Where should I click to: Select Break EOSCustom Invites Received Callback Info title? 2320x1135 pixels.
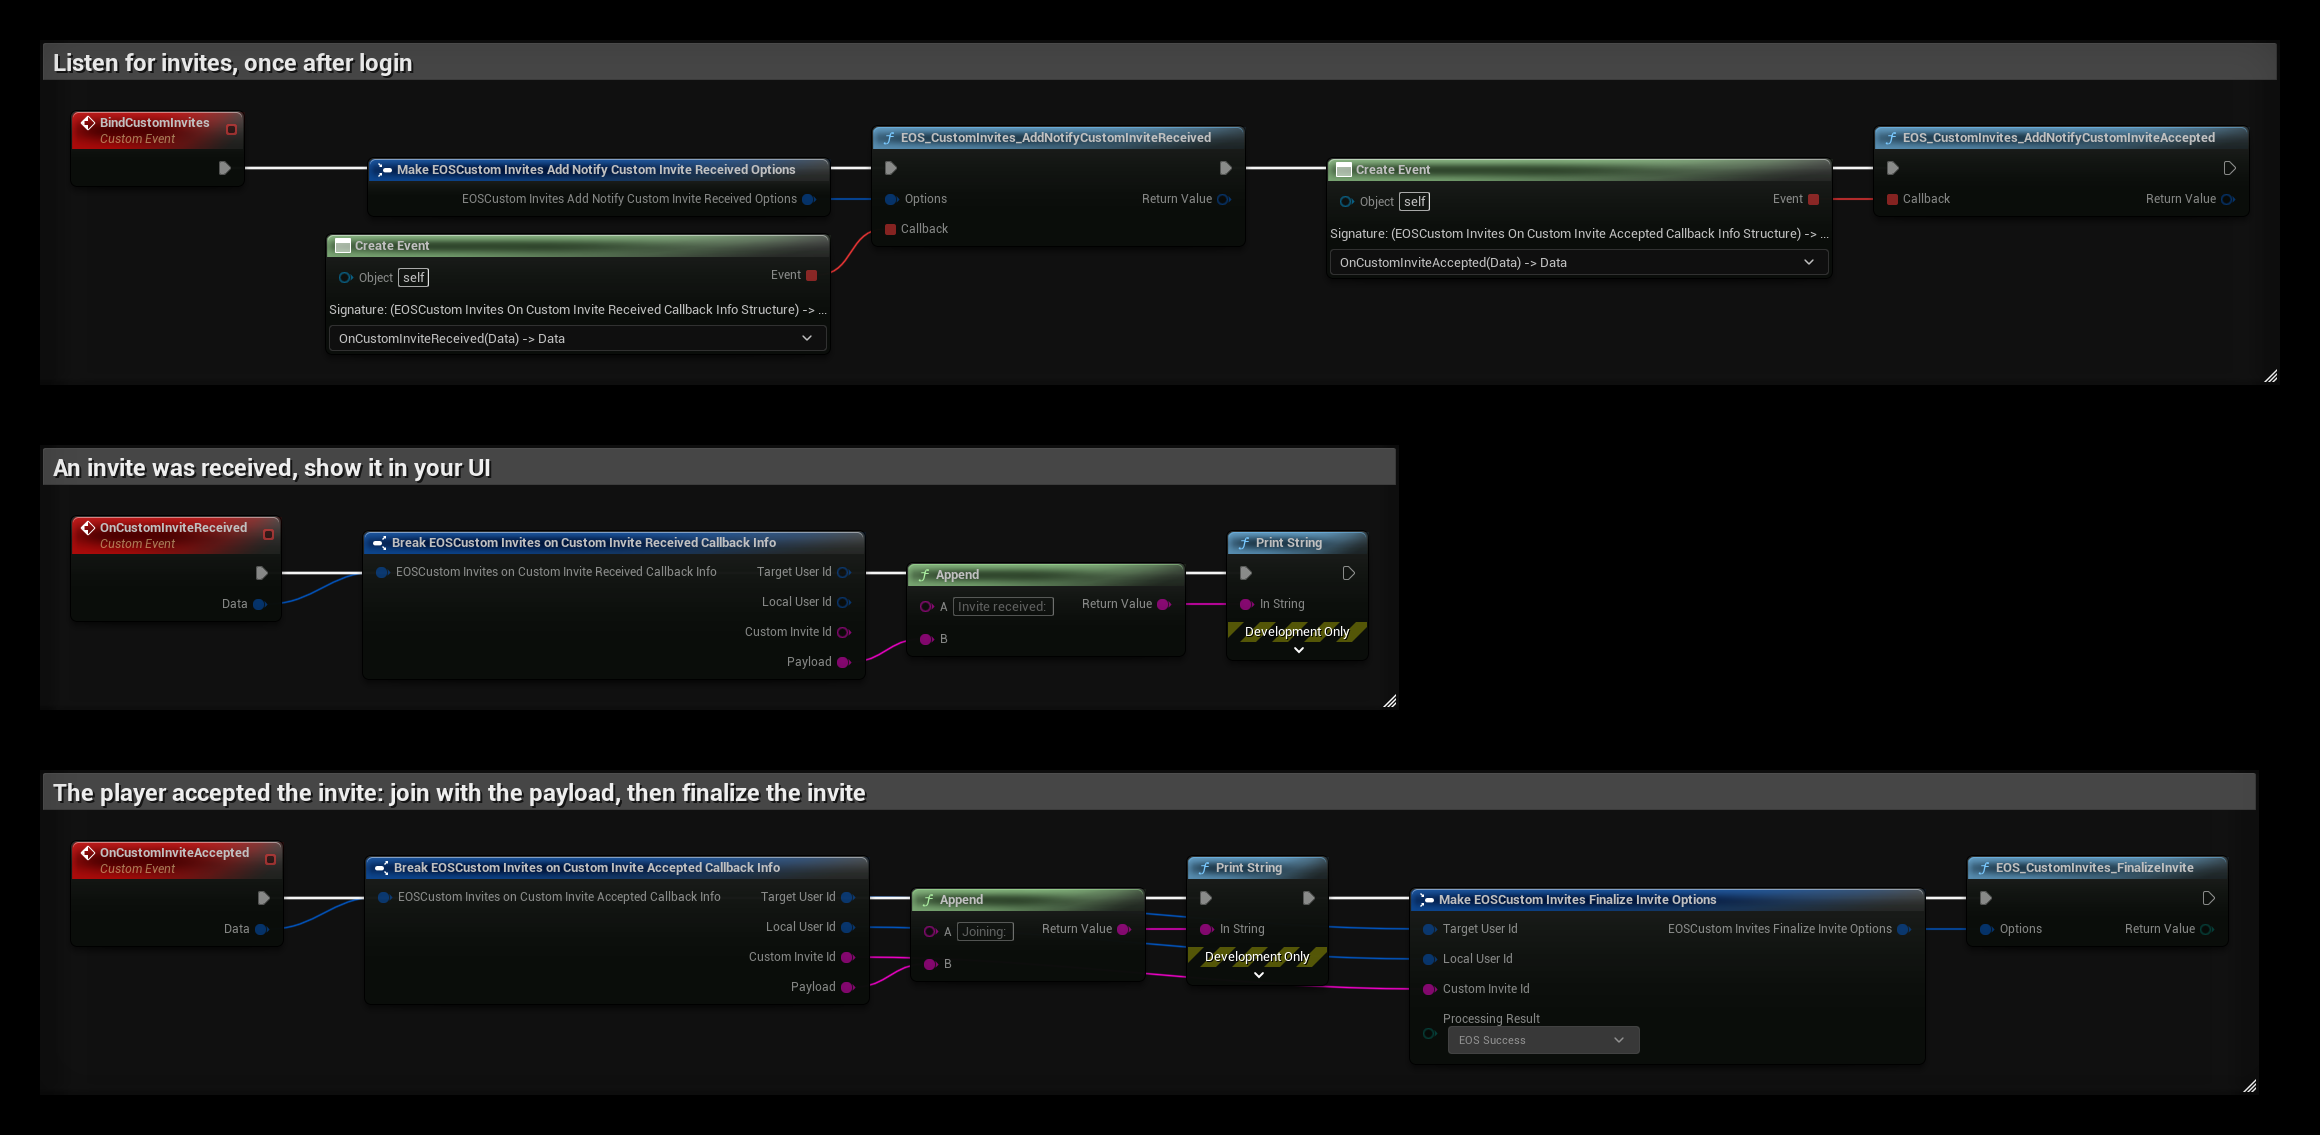(x=583, y=543)
